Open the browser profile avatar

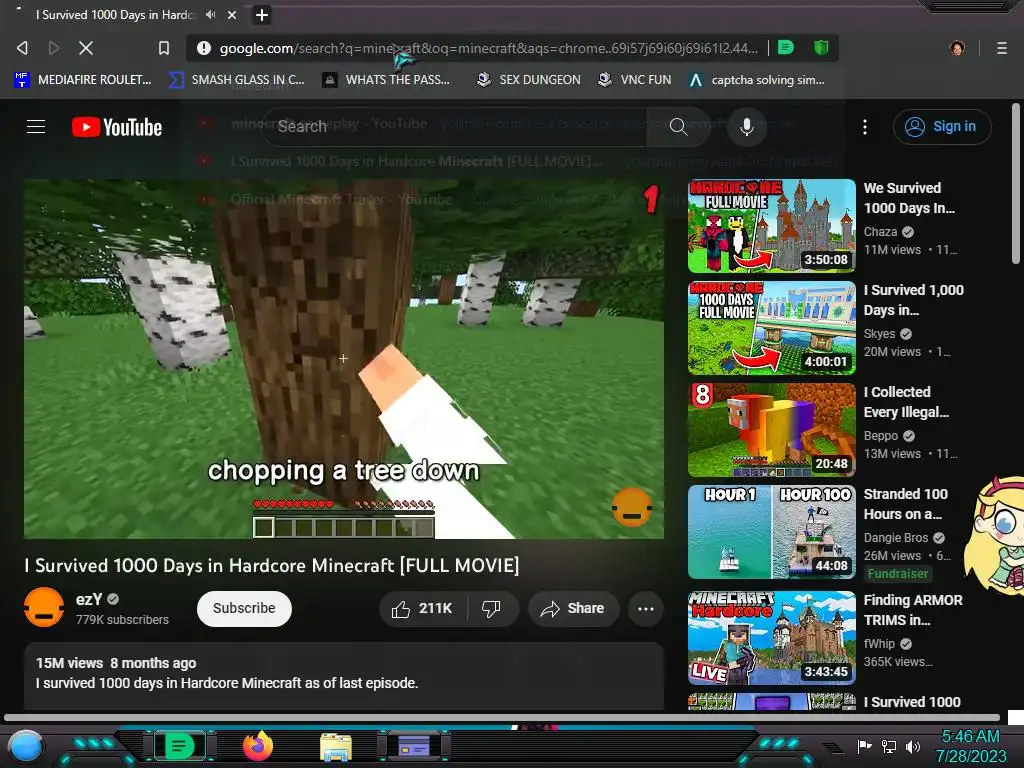[957, 48]
